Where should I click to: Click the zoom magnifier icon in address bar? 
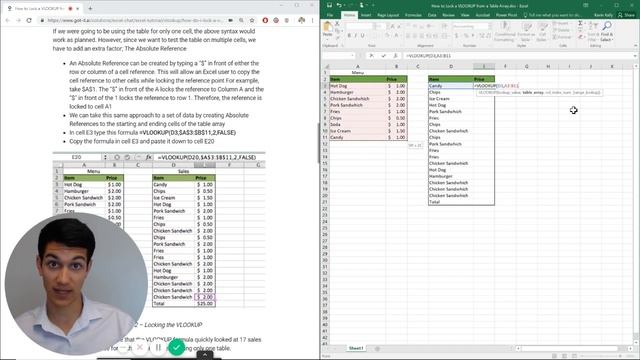click(x=242, y=20)
